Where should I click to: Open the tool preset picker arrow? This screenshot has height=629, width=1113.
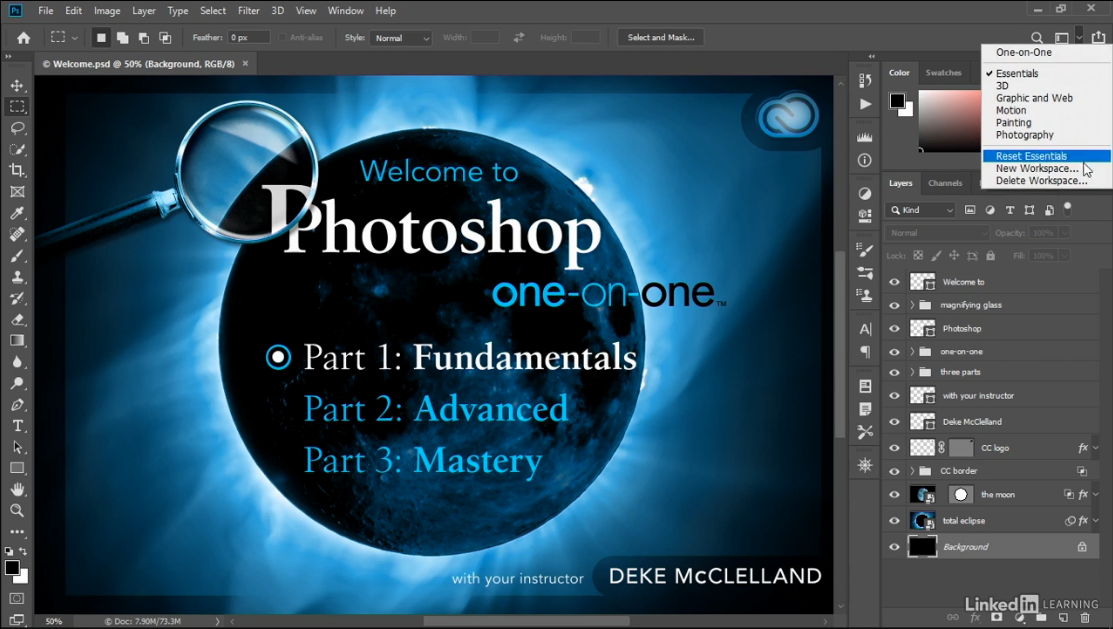pyautogui.click(x=75, y=38)
